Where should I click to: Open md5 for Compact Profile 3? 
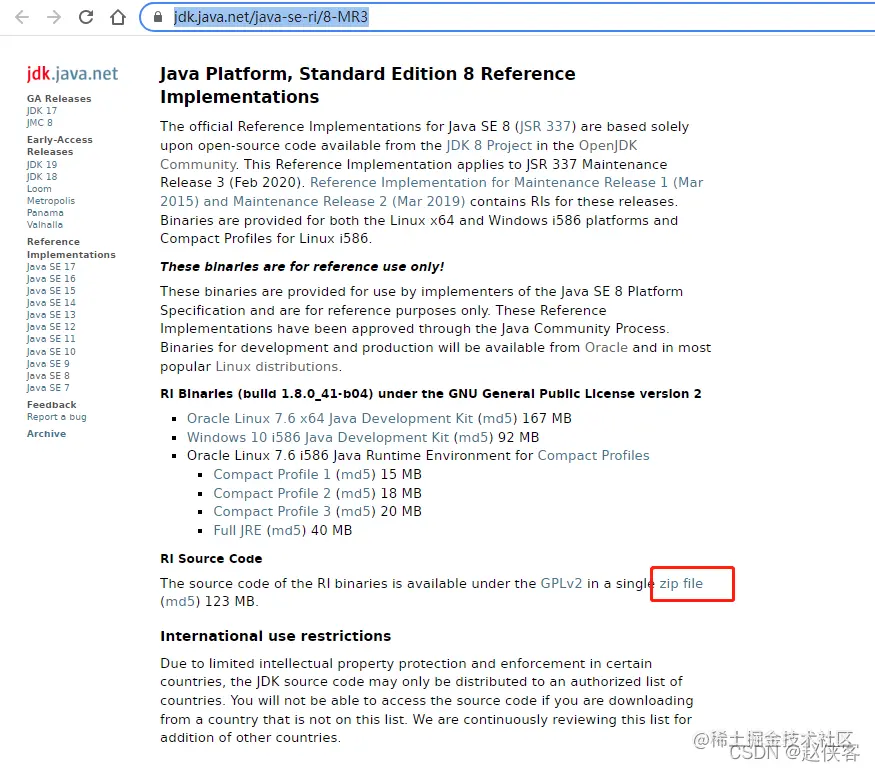click(x=355, y=512)
